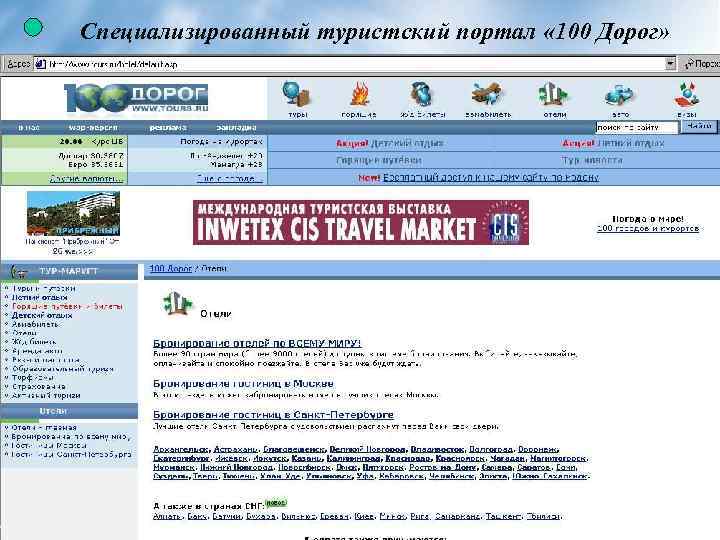Click the page icon in address bar
Image resolution: width=720 pixels, height=540 pixels.
[40, 64]
